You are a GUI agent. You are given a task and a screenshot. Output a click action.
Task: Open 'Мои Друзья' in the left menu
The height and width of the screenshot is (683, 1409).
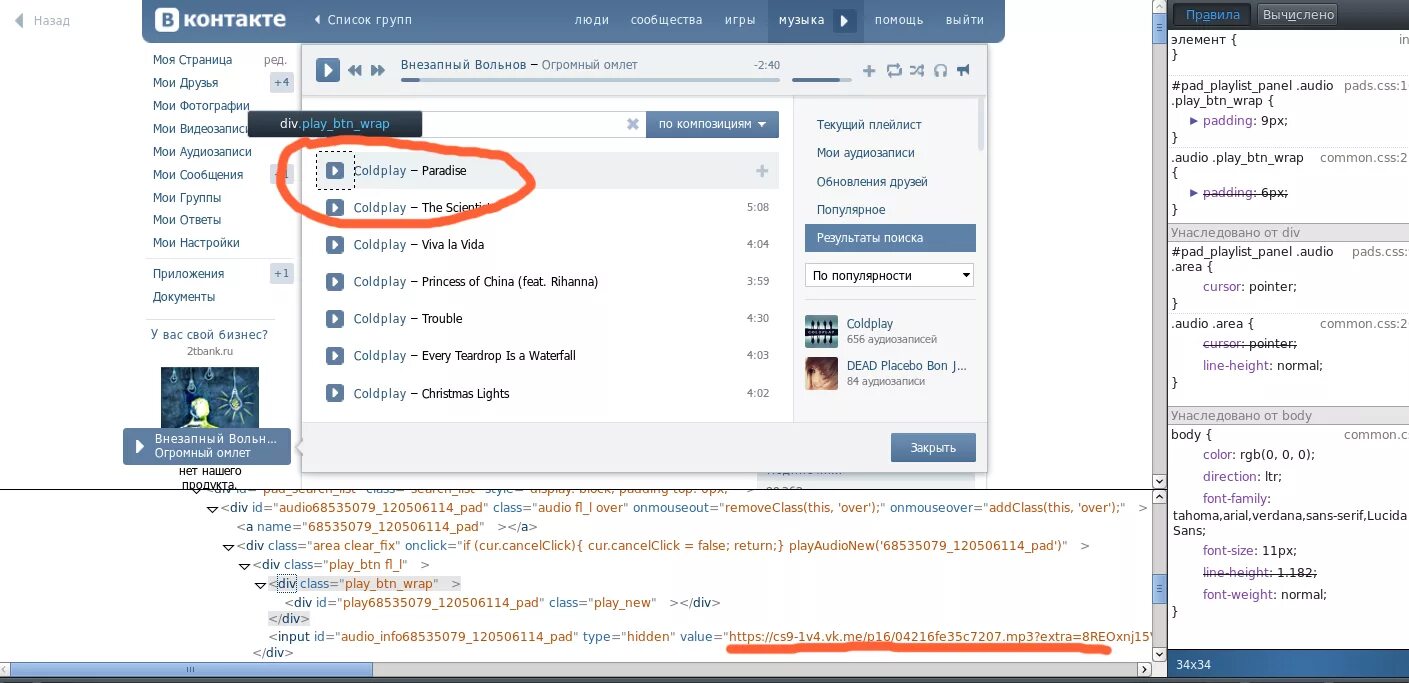[185, 83]
